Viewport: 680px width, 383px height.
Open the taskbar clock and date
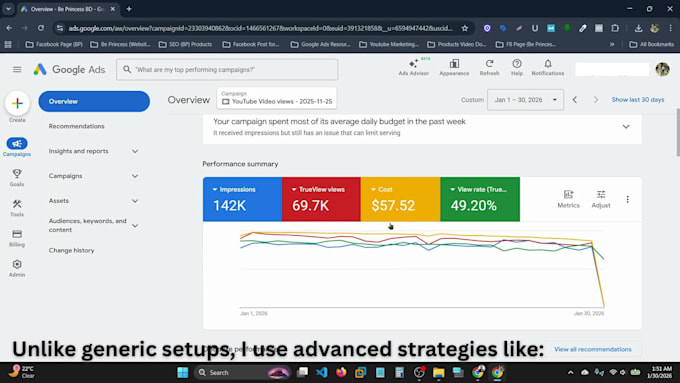pyautogui.click(x=659, y=372)
